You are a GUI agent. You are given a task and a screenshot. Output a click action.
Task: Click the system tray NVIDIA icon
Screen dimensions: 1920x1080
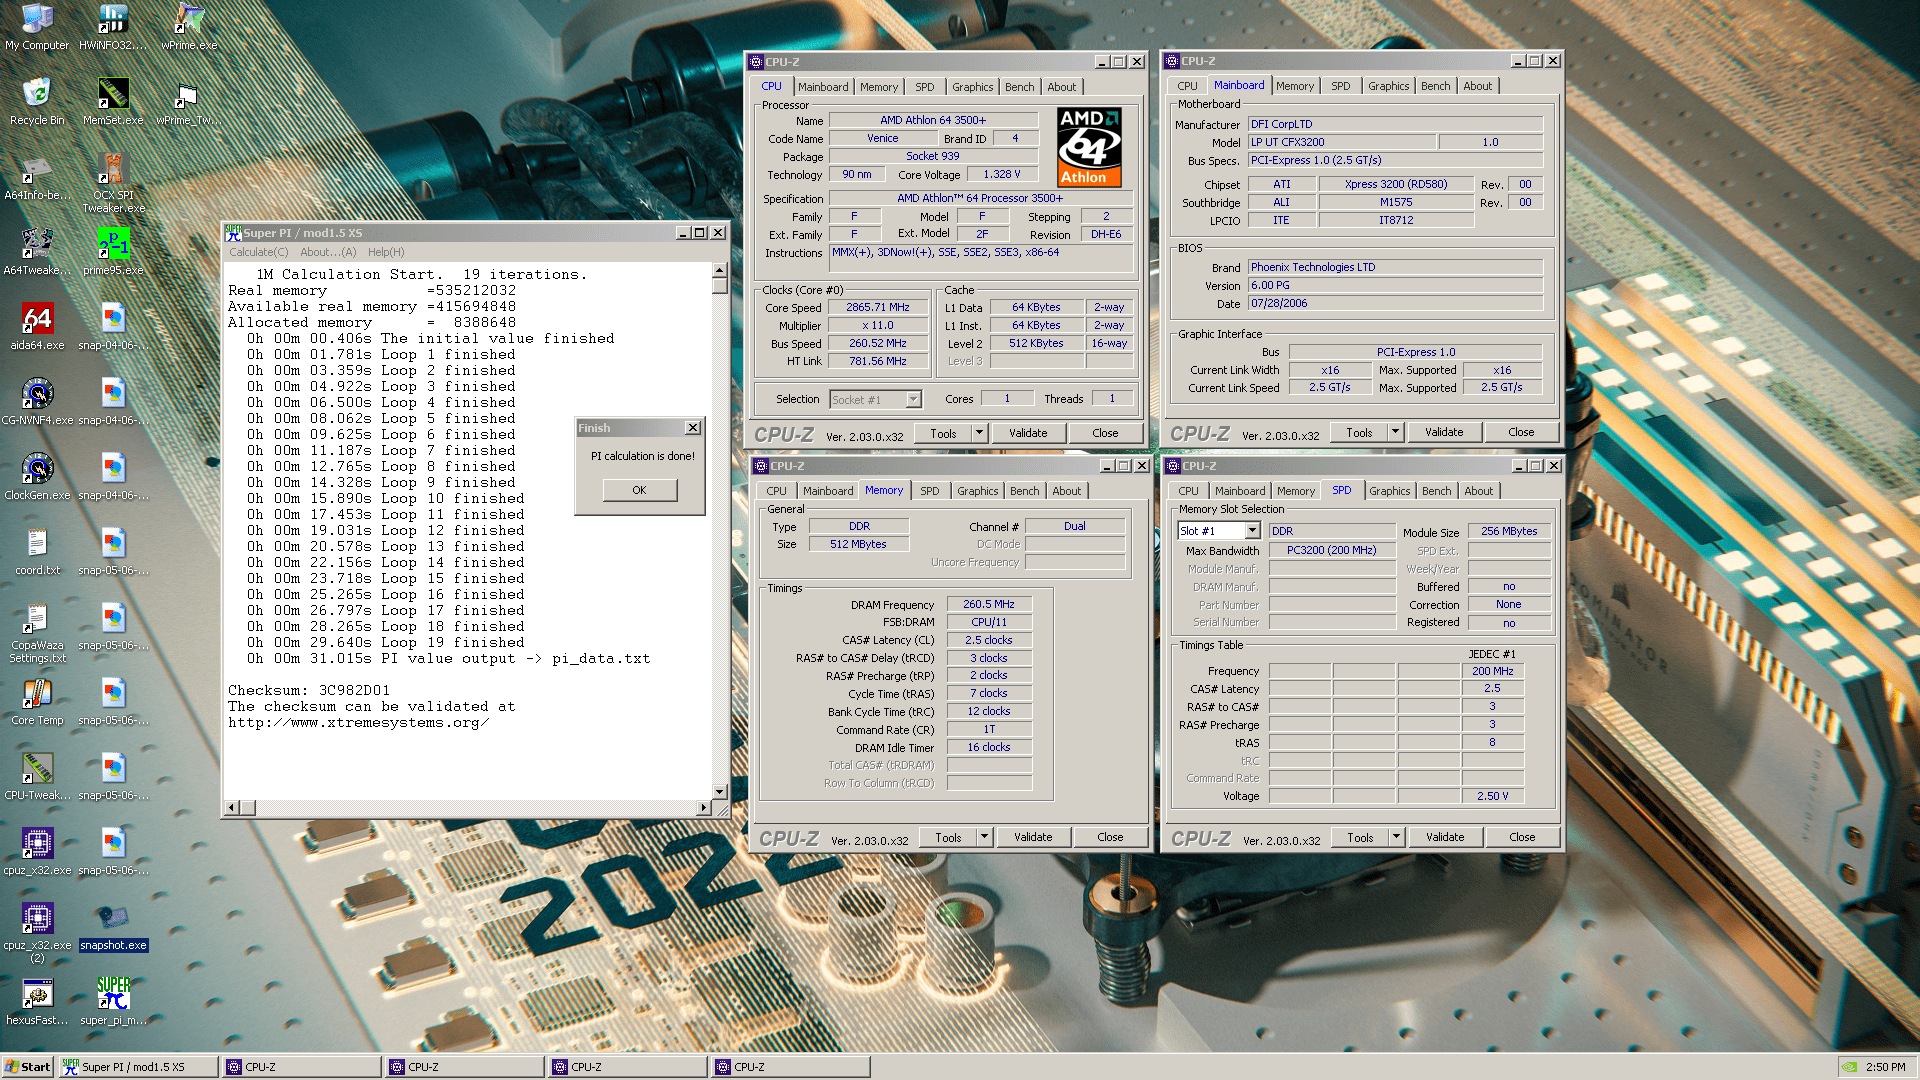tap(1850, 1067)
